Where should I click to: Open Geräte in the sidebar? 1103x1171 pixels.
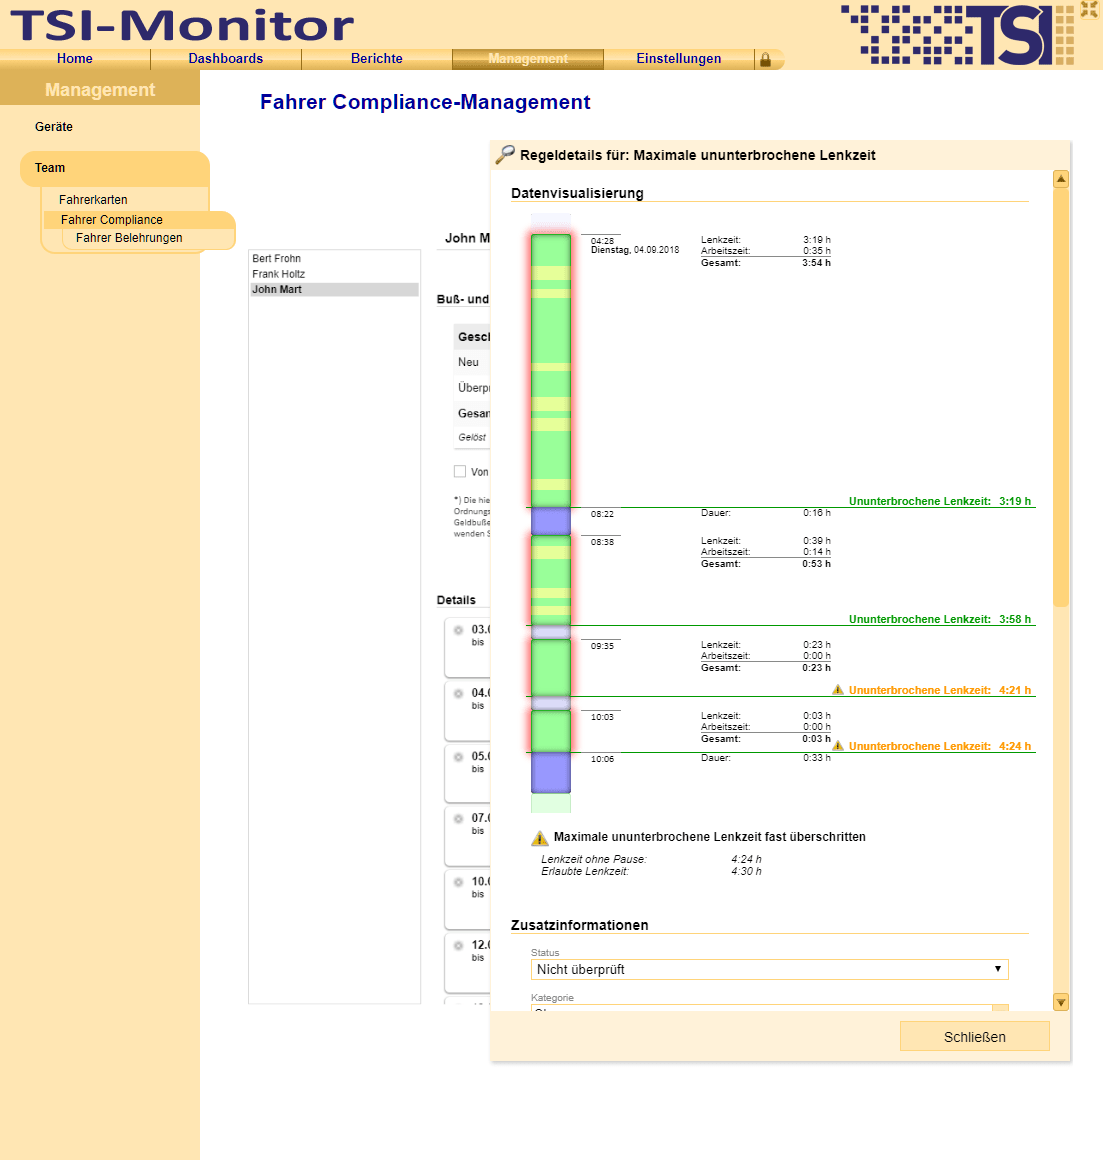point(54,127)
